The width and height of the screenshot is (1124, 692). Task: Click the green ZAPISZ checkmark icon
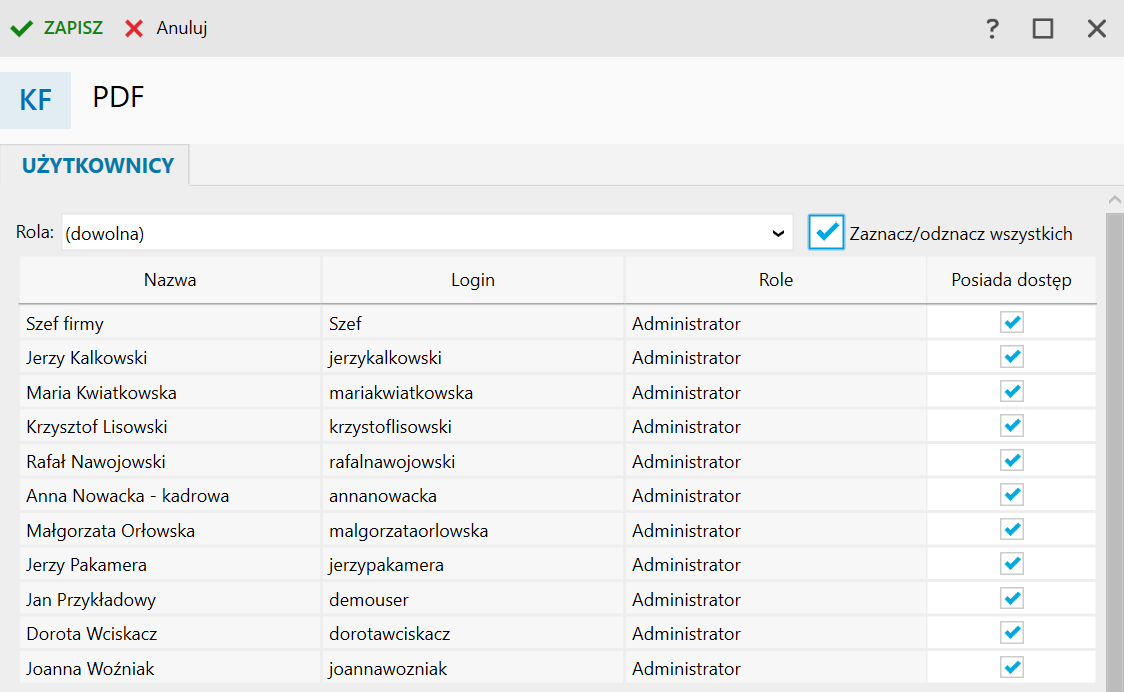(x=21, y=28)
